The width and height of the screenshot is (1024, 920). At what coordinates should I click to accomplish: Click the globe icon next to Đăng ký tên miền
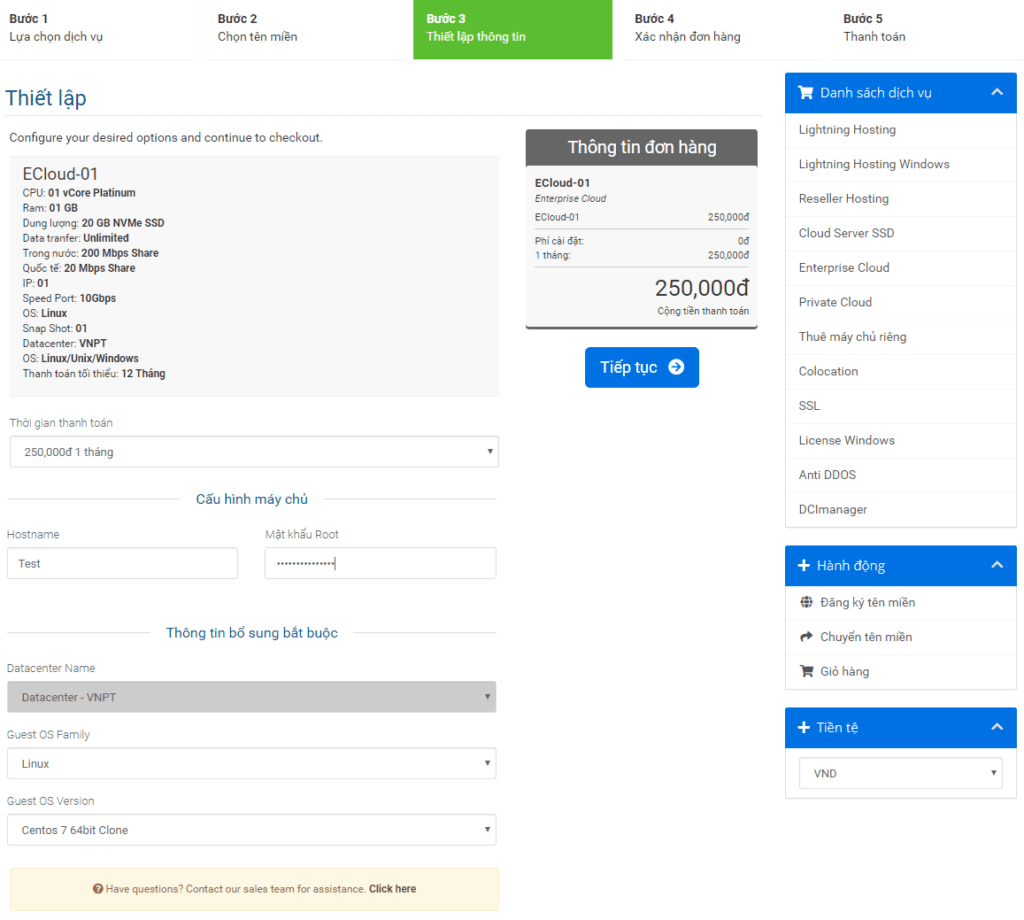(807, 602)
